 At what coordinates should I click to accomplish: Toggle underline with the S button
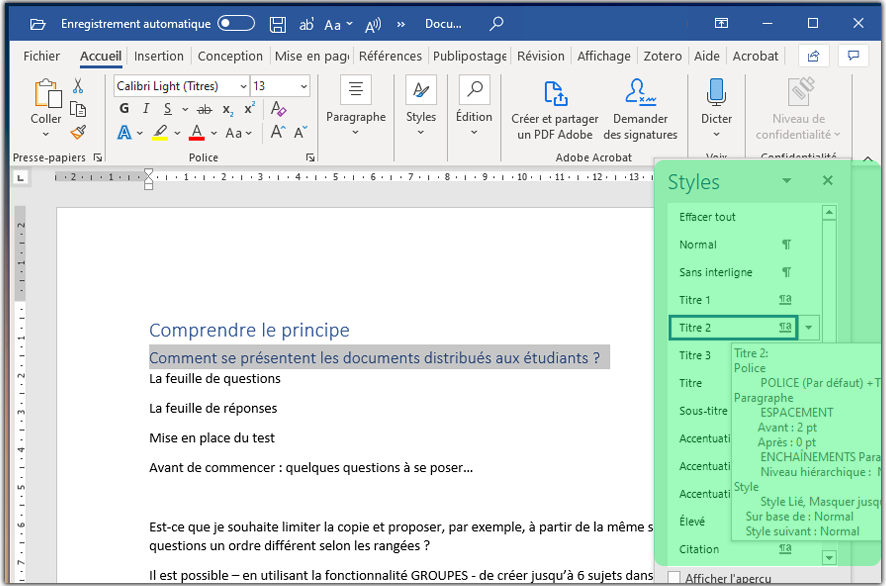click(168, 108)
